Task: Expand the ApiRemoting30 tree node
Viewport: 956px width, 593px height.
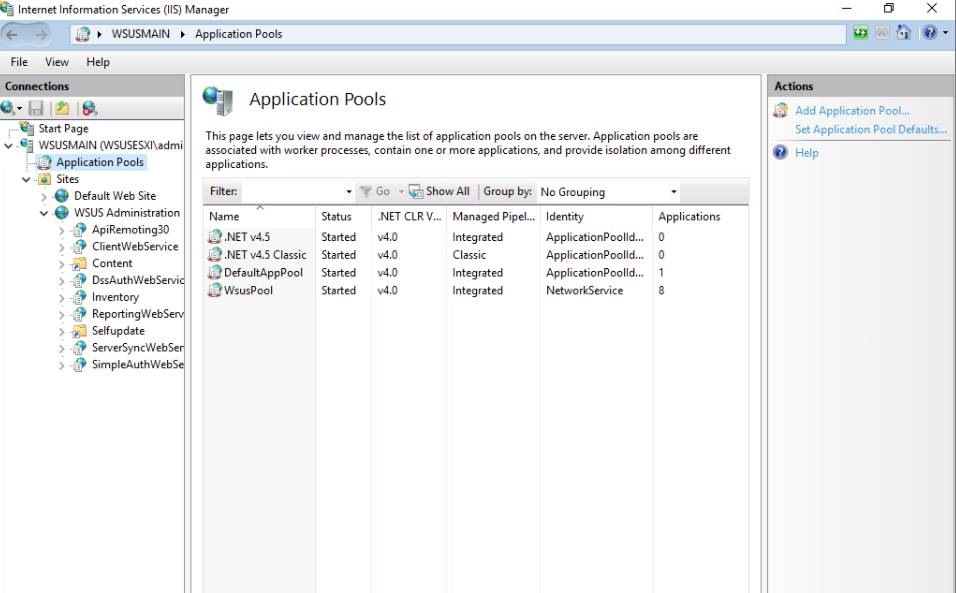Action: [61, 229]
